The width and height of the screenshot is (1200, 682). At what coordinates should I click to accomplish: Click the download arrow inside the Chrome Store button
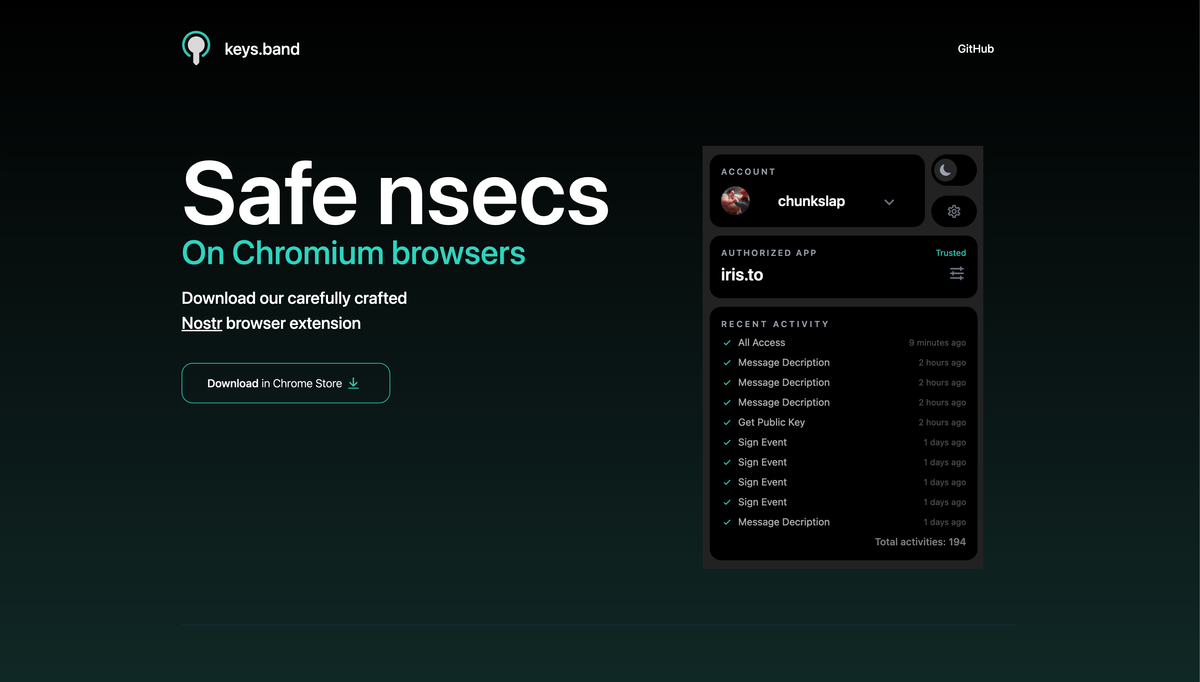click(x=353, y=383)
